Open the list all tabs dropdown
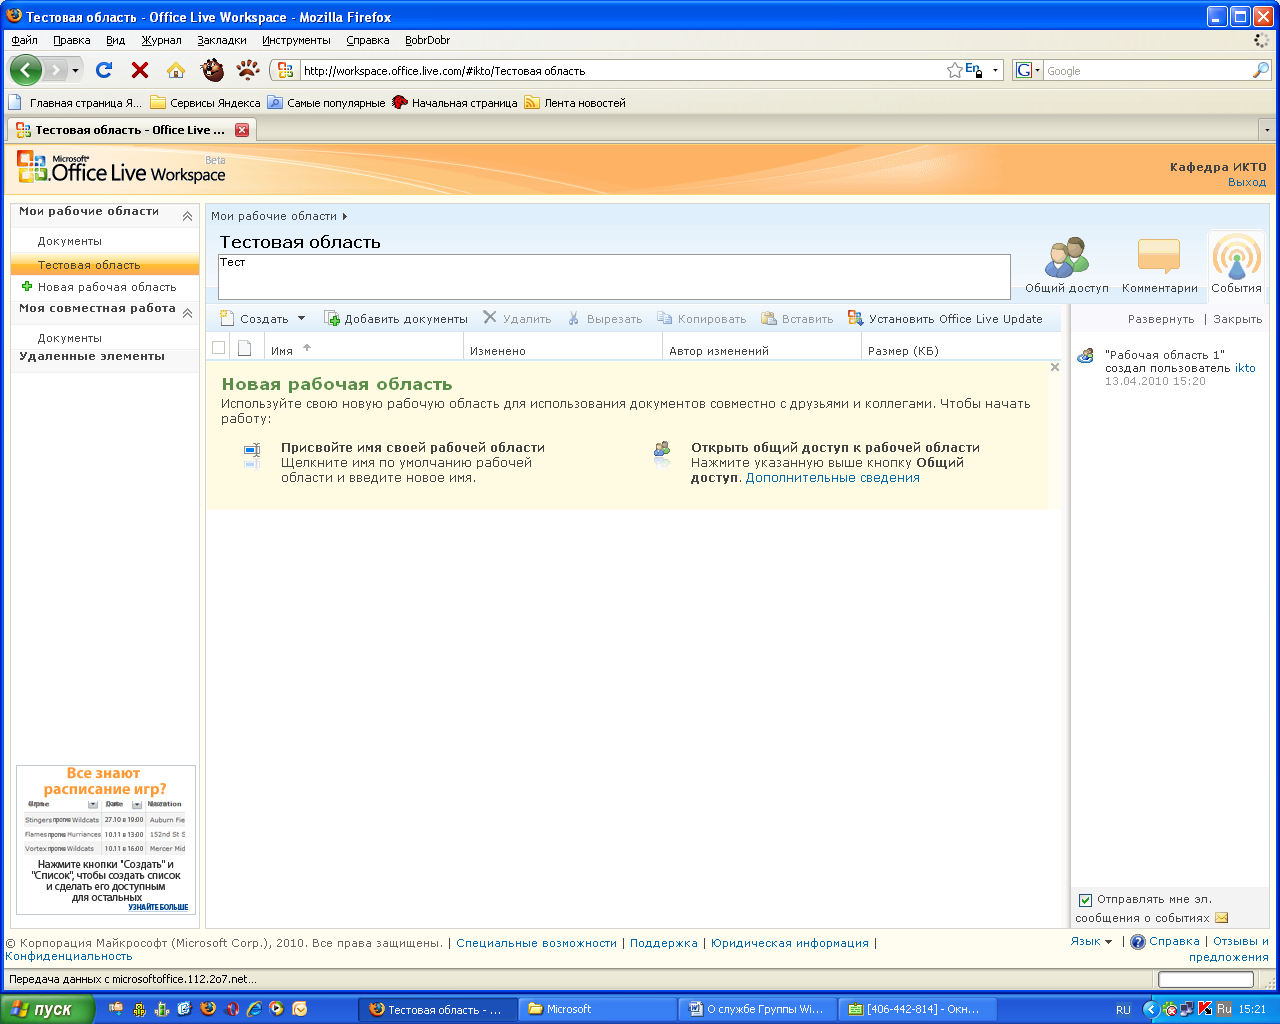This screenshot has height=1024, width=1280. coord(1267,130)
